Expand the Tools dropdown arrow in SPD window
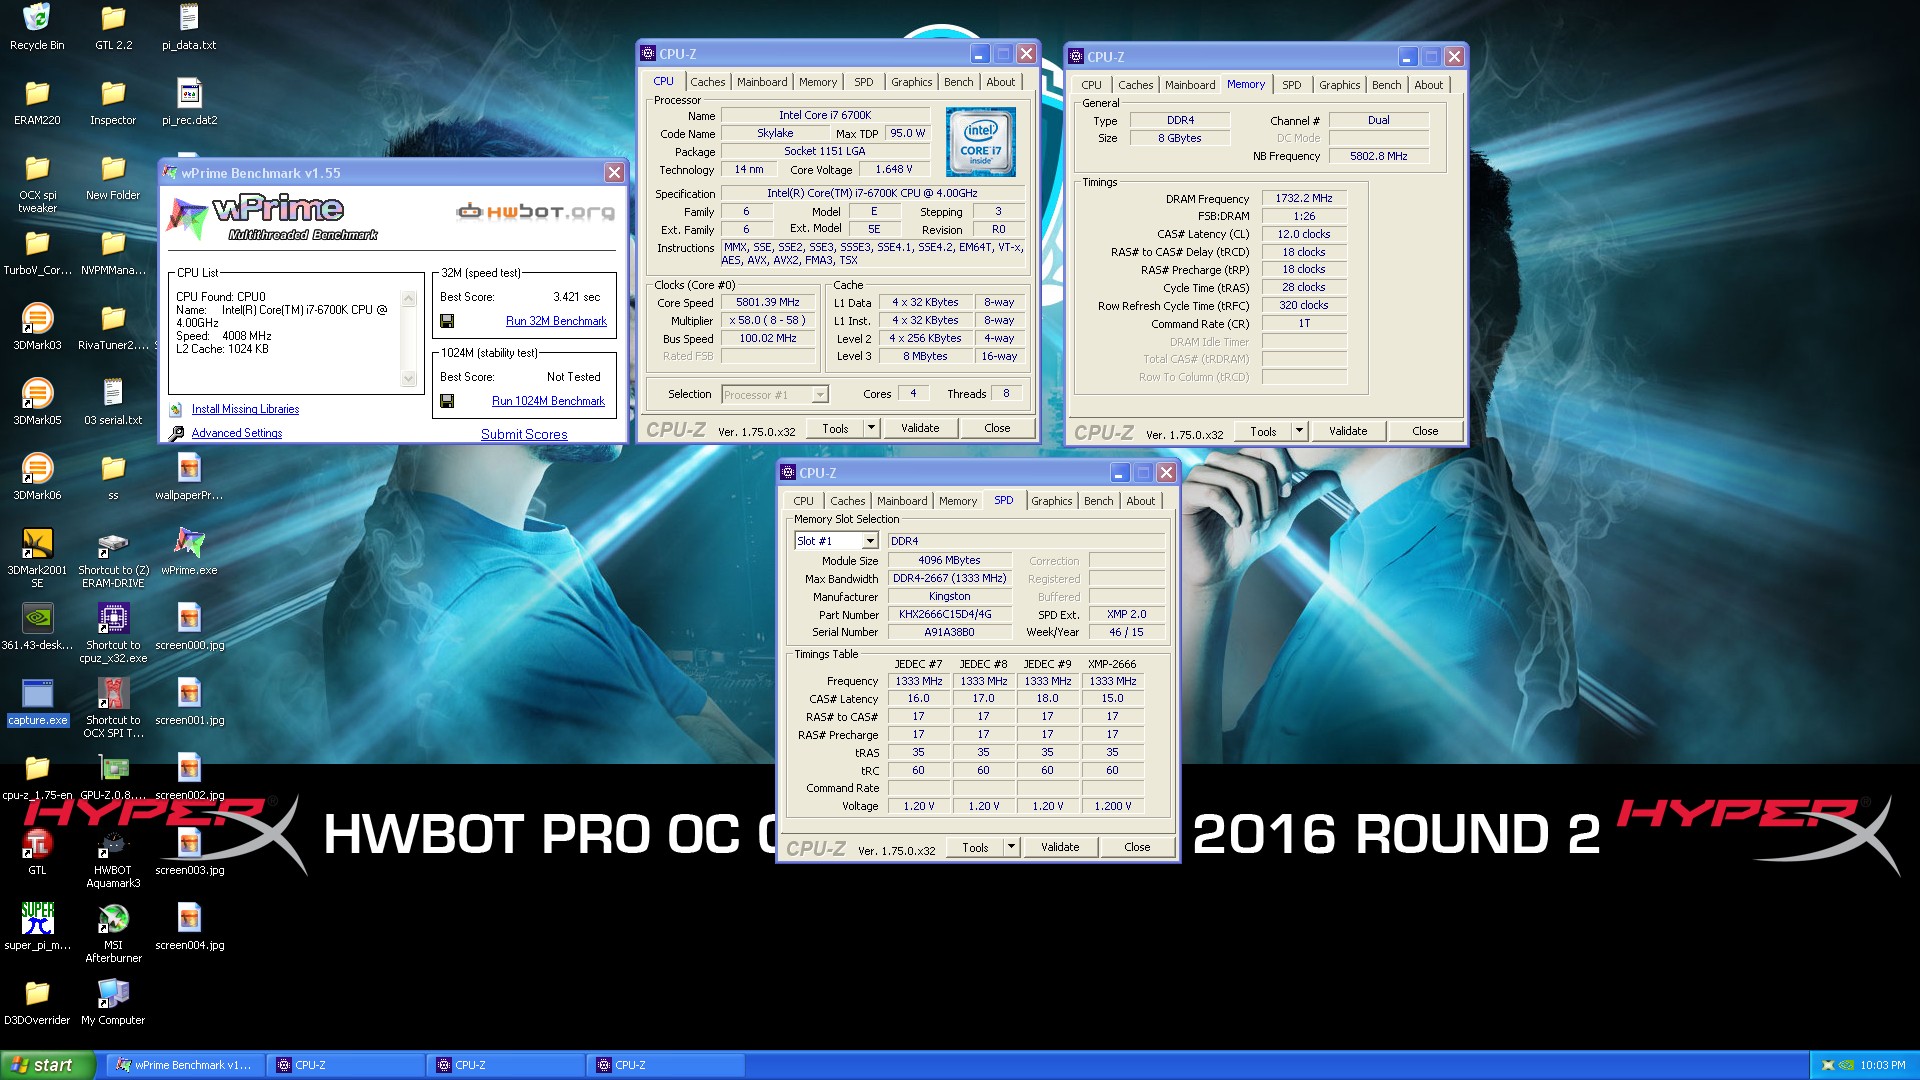 coord(1011,847)
